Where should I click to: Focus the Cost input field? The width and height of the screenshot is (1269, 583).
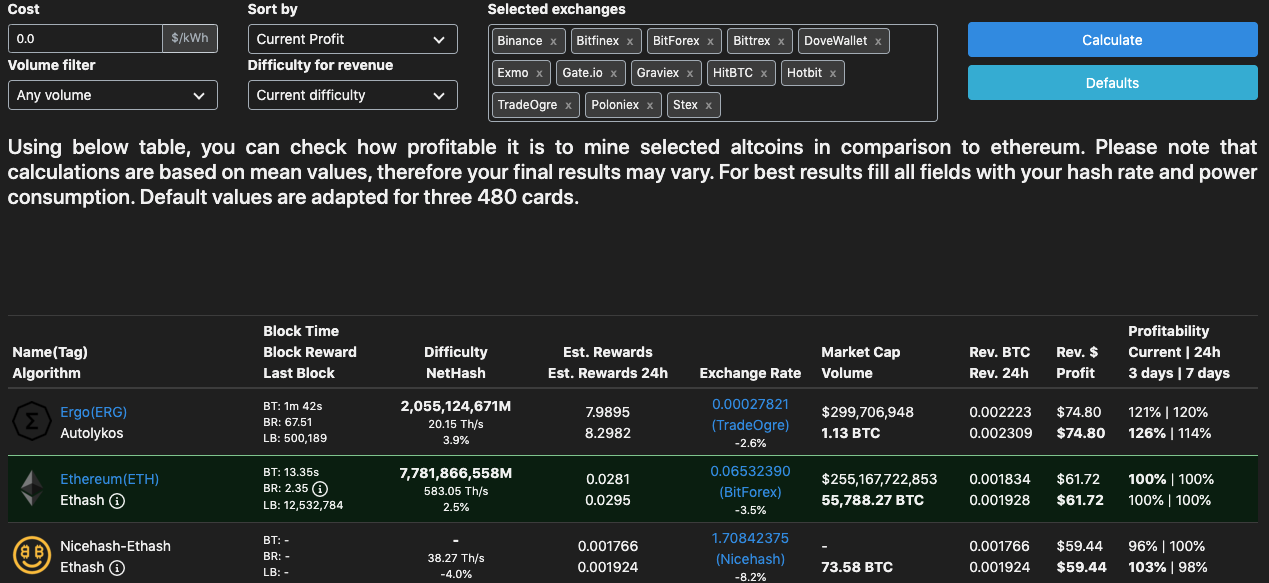click(x=85, y=39)
